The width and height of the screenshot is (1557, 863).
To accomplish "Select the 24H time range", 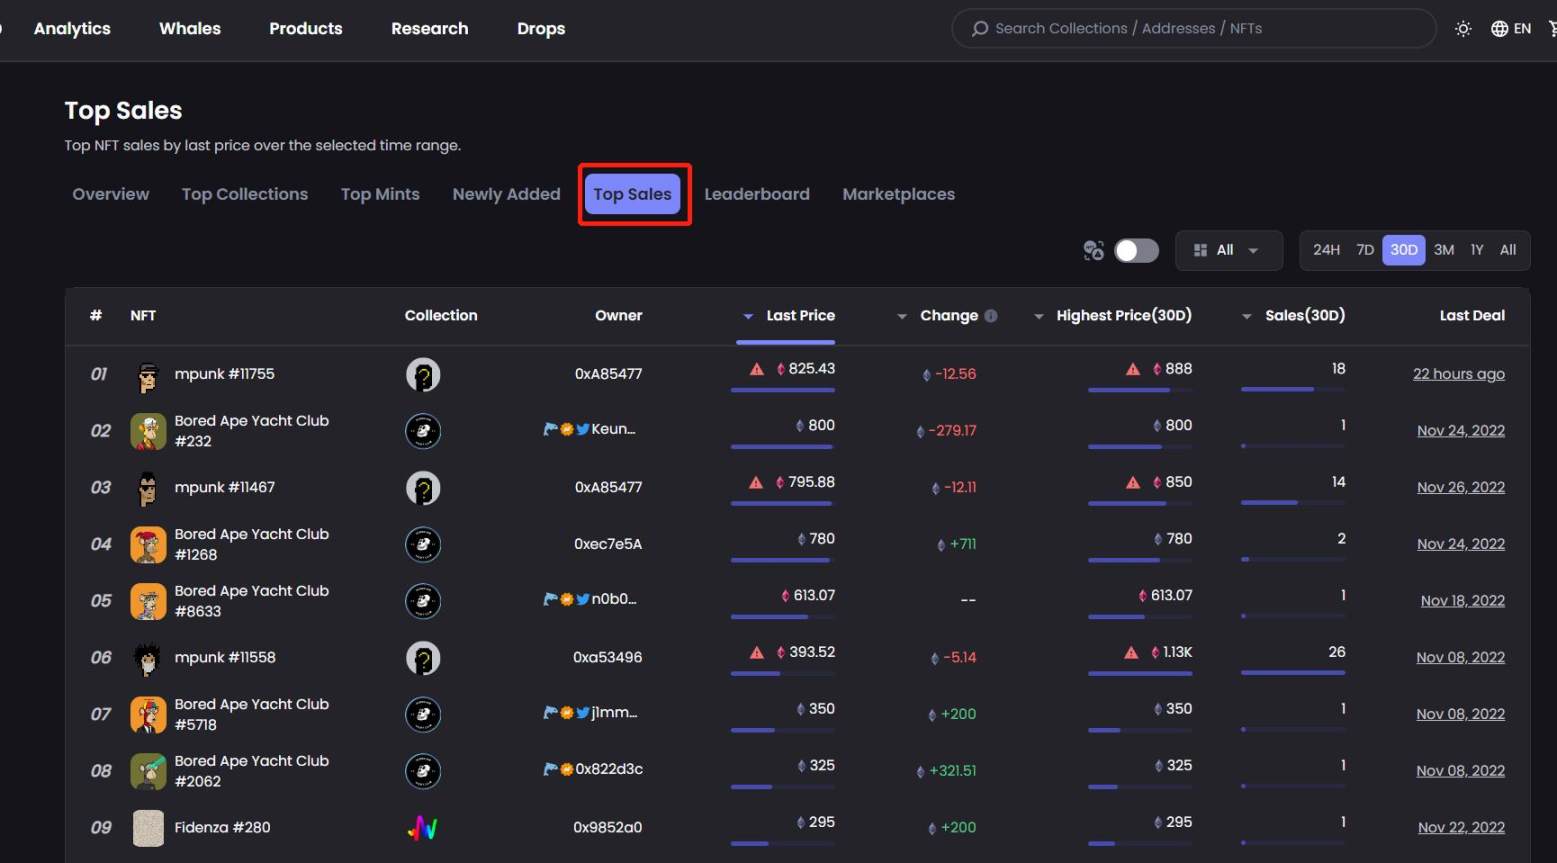I will point(1325,250).
